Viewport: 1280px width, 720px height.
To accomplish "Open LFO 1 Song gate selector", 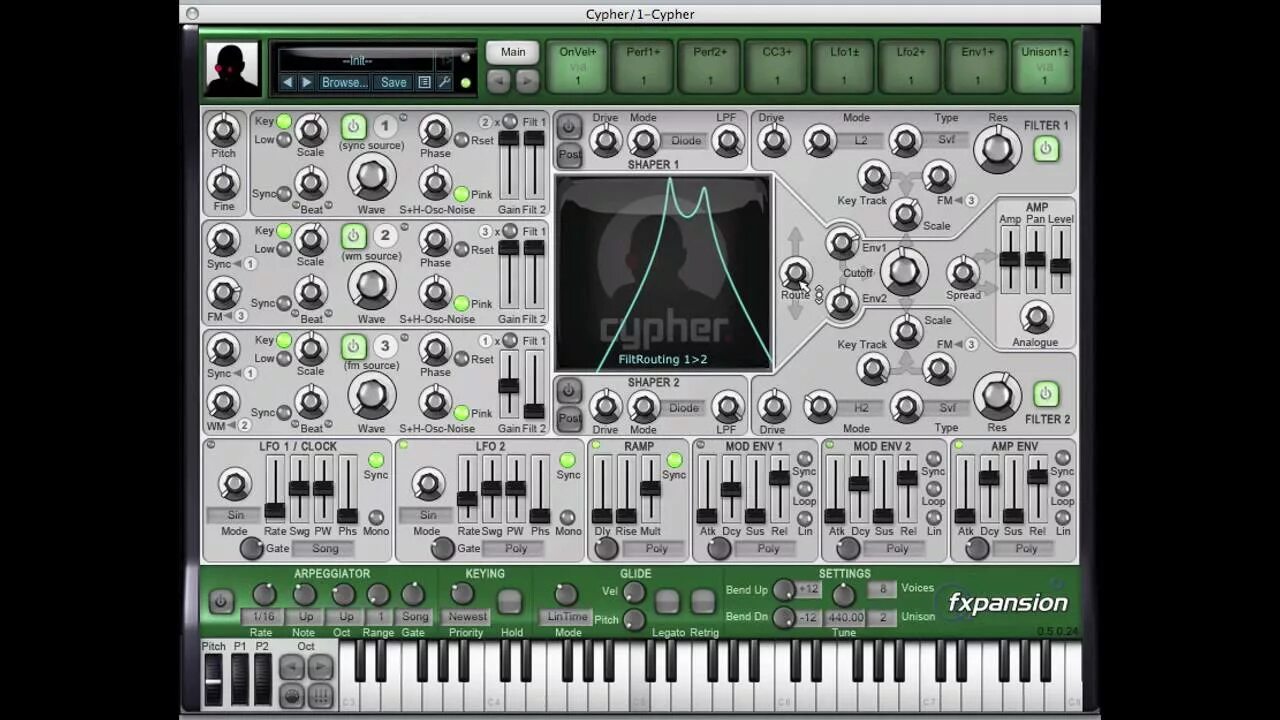I will tap(325, 548).
